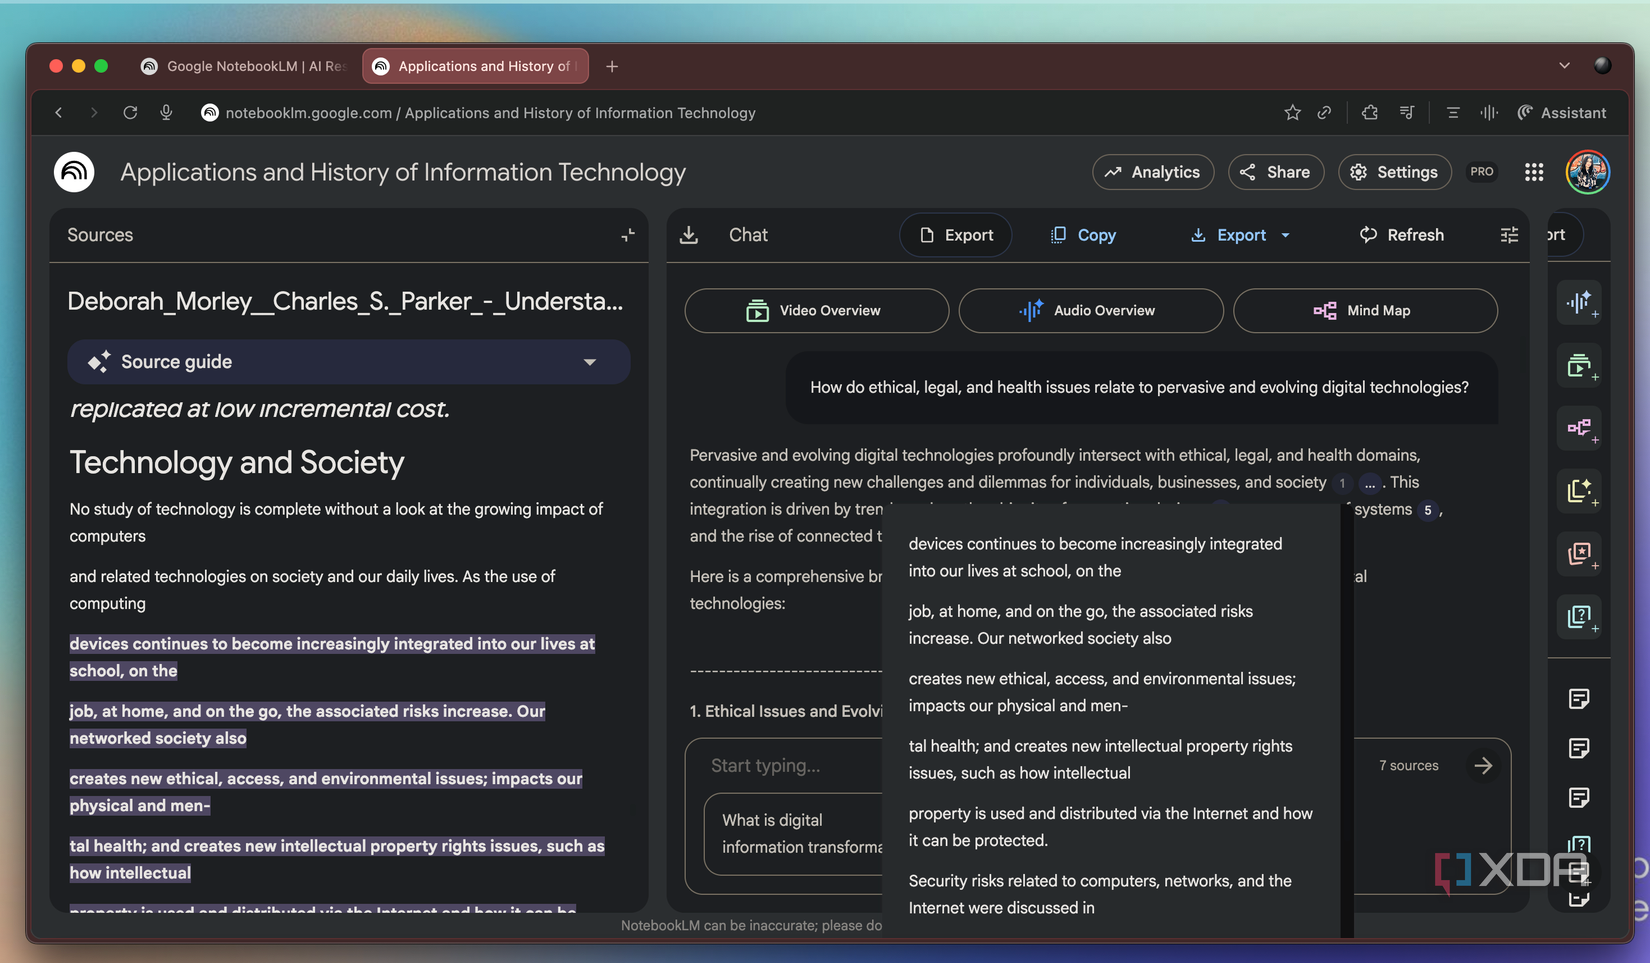This screenshot has height=963, width=1650.
Task: Bookmark this page with the star icon
Action: pyautogui.click(x=1292, y=113)
